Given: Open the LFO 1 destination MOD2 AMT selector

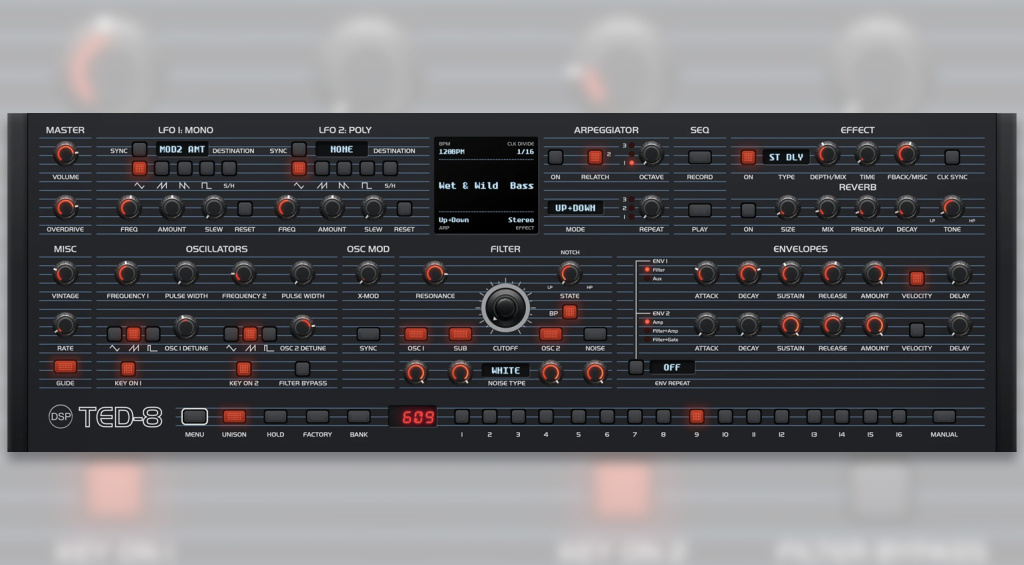Looking at the screenshot, I should point(182,149).
